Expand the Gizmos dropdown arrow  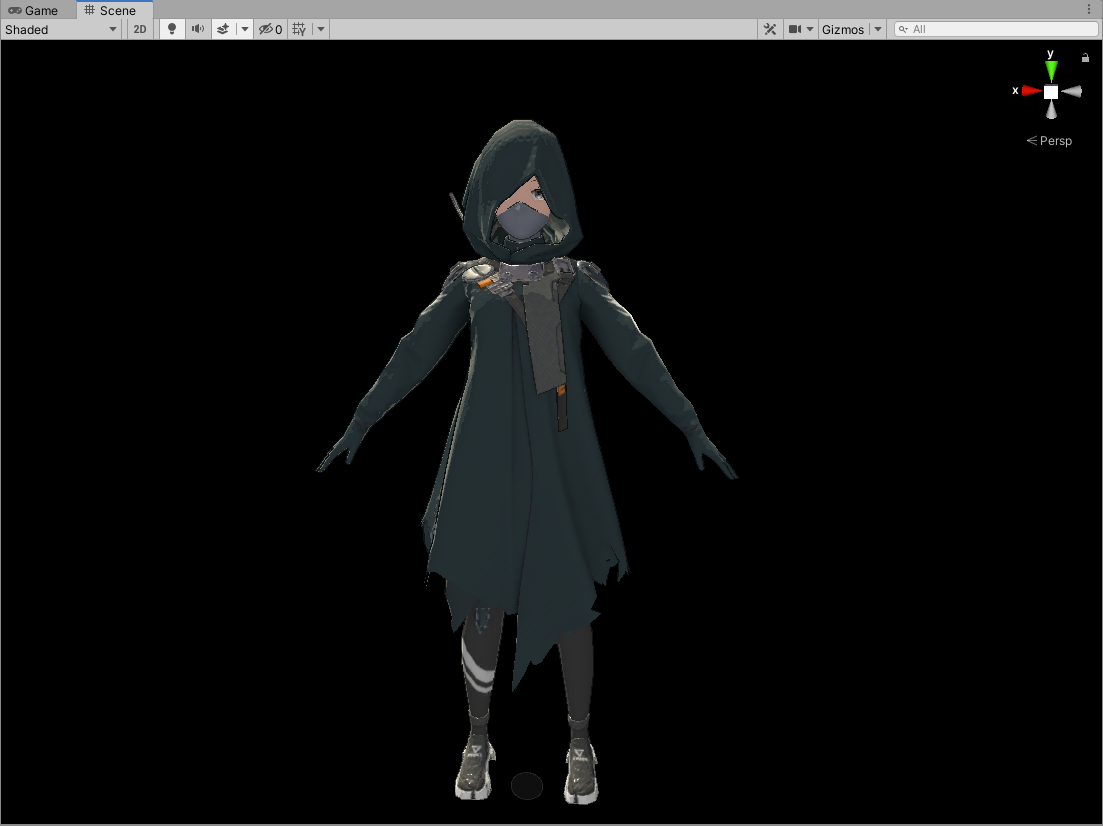[878, 29]
